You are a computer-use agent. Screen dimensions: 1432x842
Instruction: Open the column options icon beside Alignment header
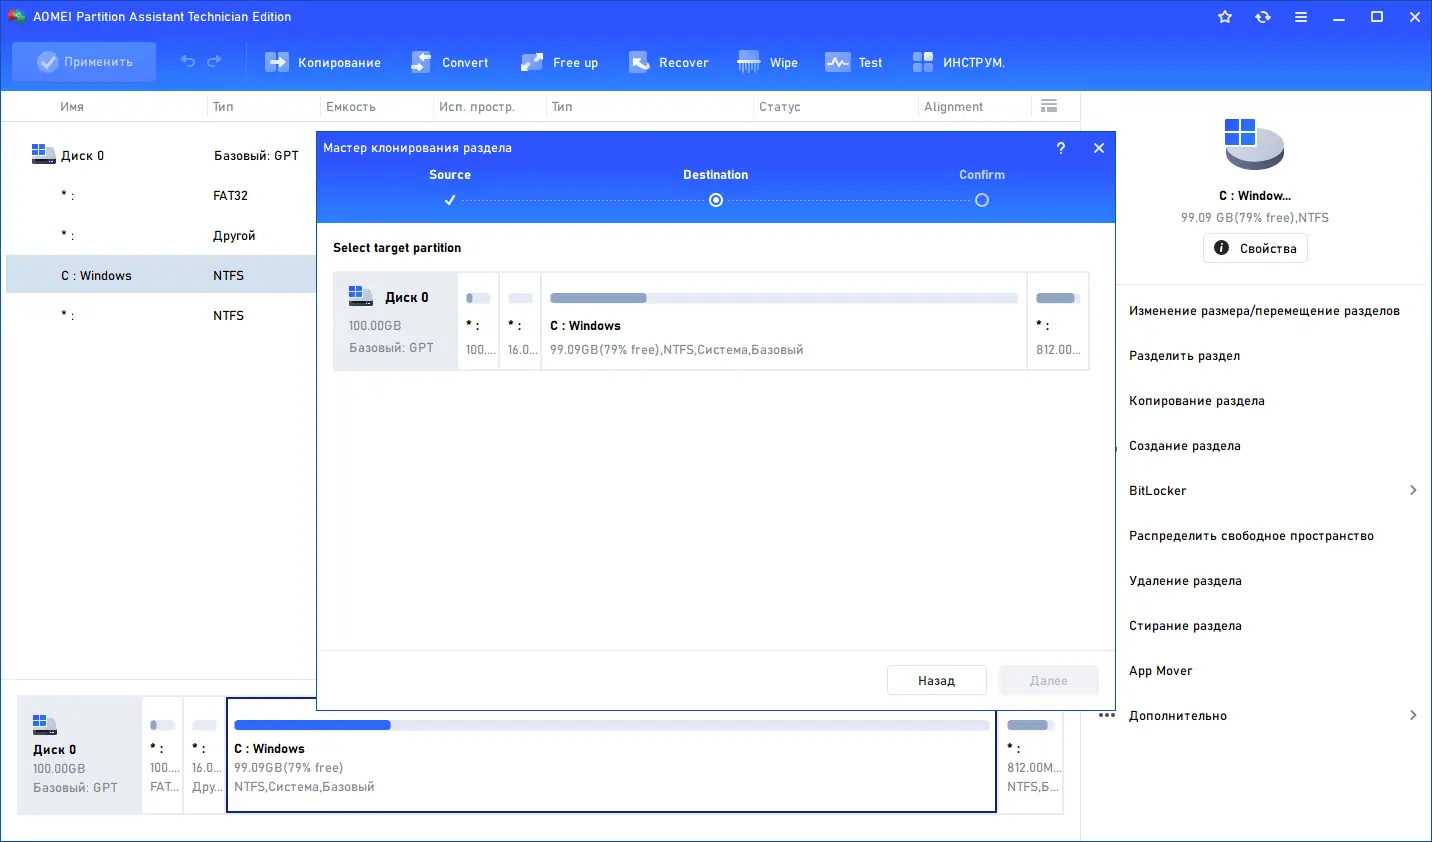coord(1048,106)
